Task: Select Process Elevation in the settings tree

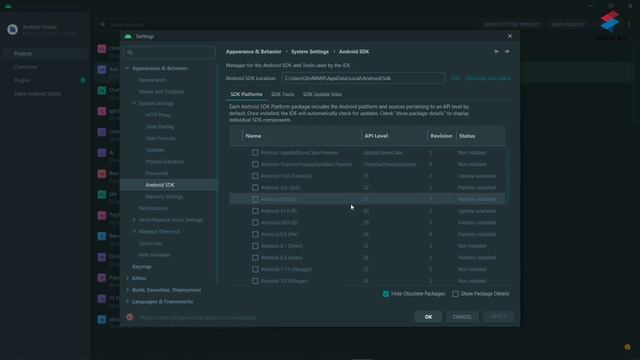Action: click(x=164, y=162)
